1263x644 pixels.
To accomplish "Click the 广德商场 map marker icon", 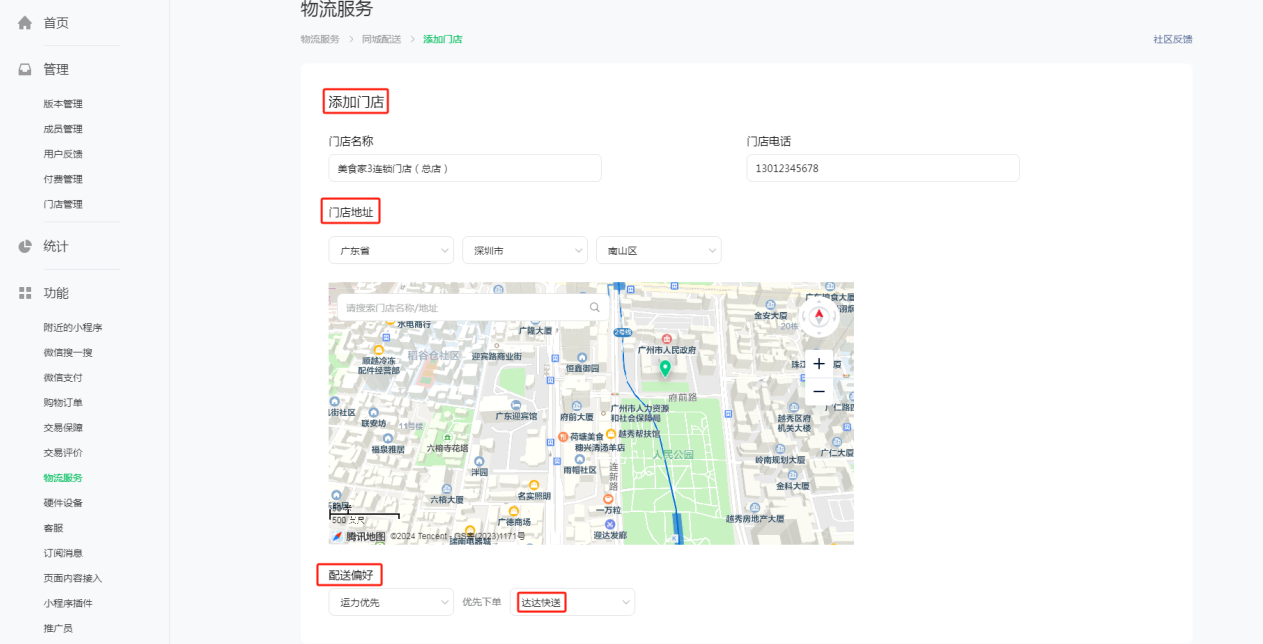I will 513,511.
